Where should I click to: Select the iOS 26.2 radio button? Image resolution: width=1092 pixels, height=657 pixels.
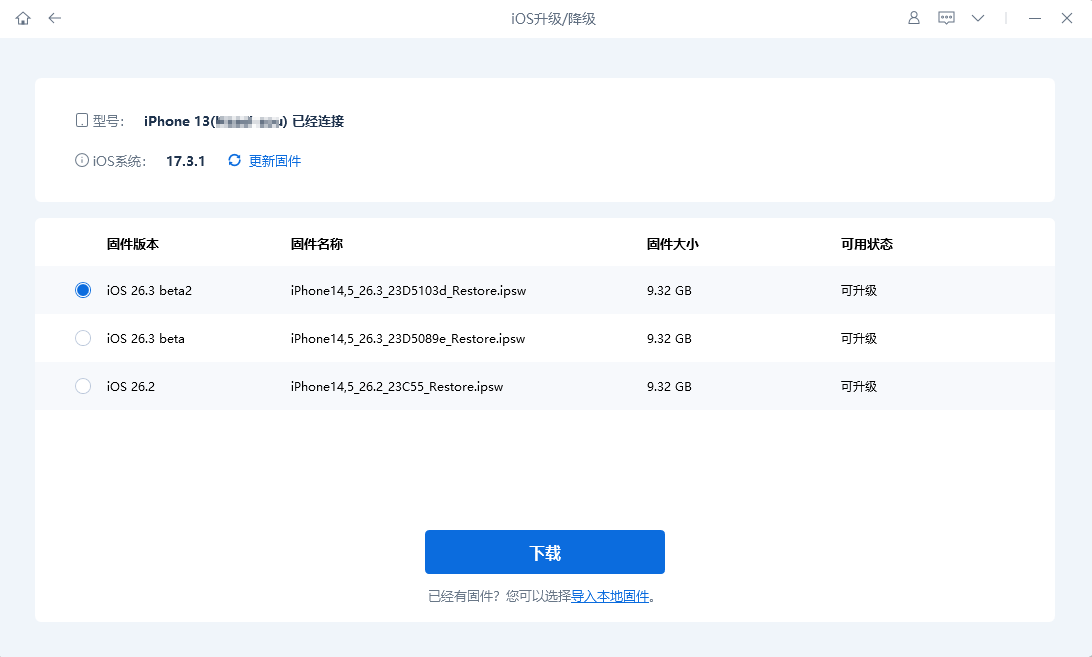(83, 386)
